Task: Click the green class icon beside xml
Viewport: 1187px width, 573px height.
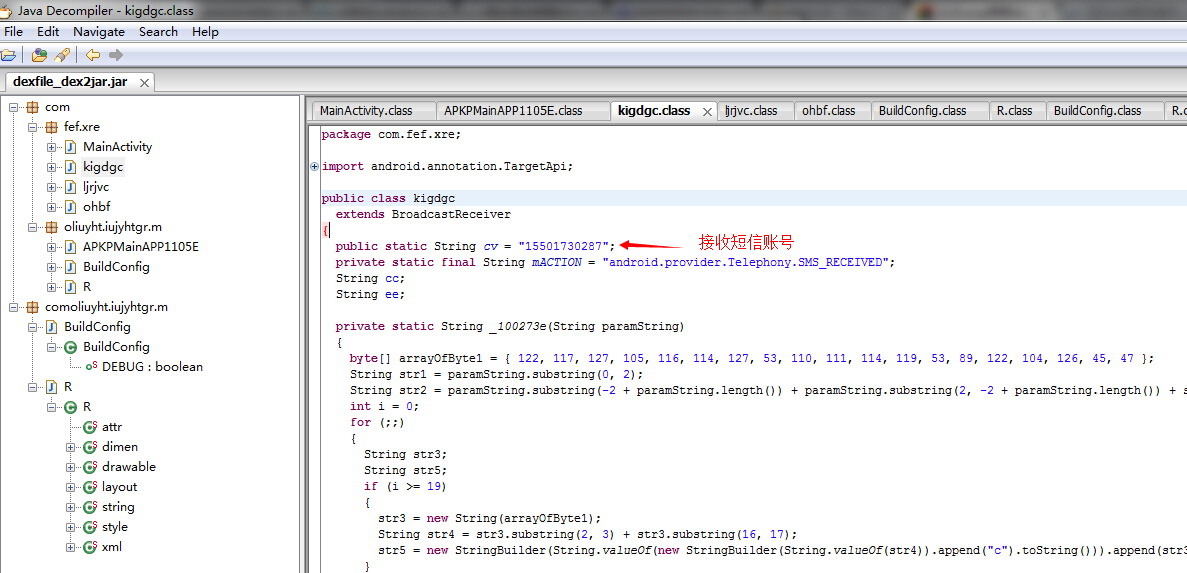Action: [90, 547]
